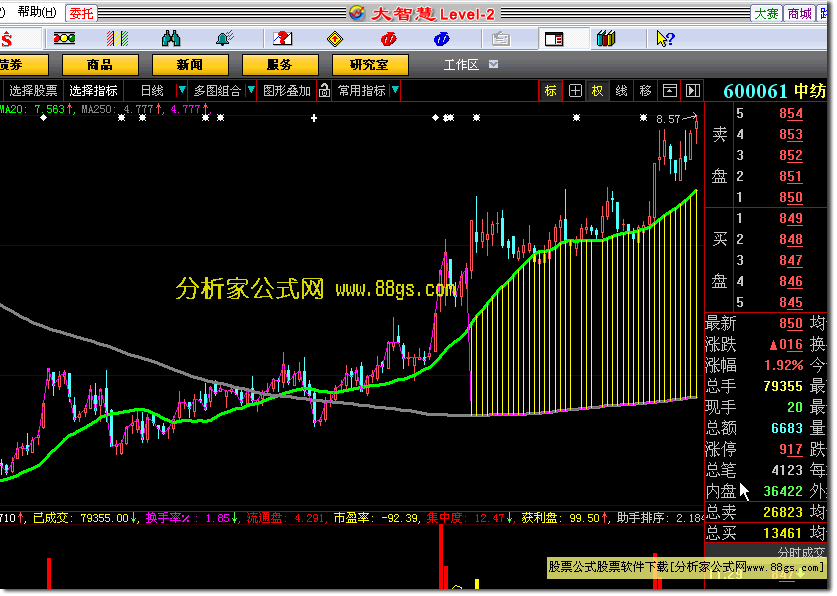The width and height of the screenshot is (837, 596).
Task: Click the 商城 button
Action: click(799, 13)
